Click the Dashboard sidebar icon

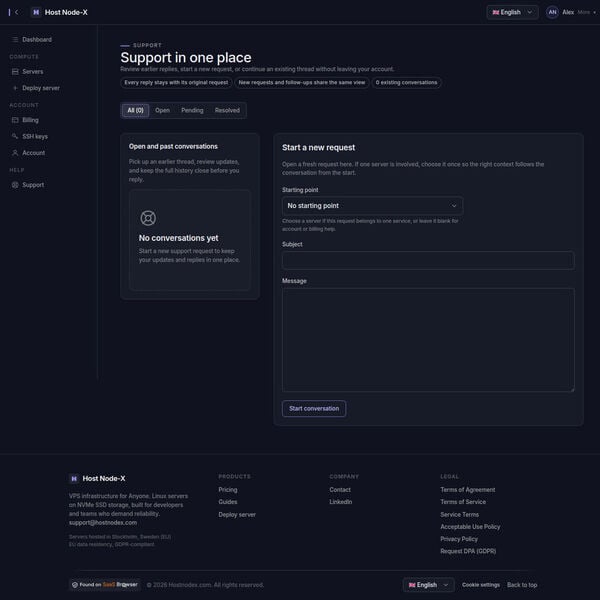[x=15, y=39]
